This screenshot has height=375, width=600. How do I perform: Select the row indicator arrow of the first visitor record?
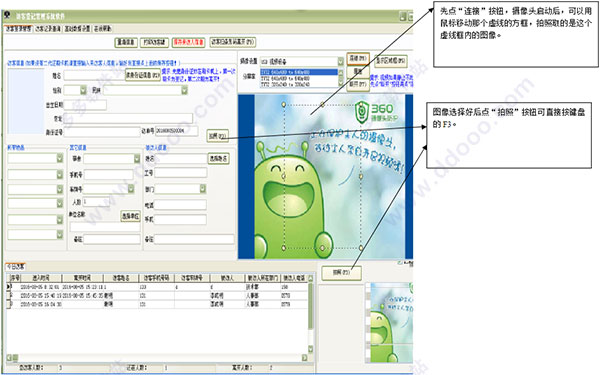(x=8, y=287)
